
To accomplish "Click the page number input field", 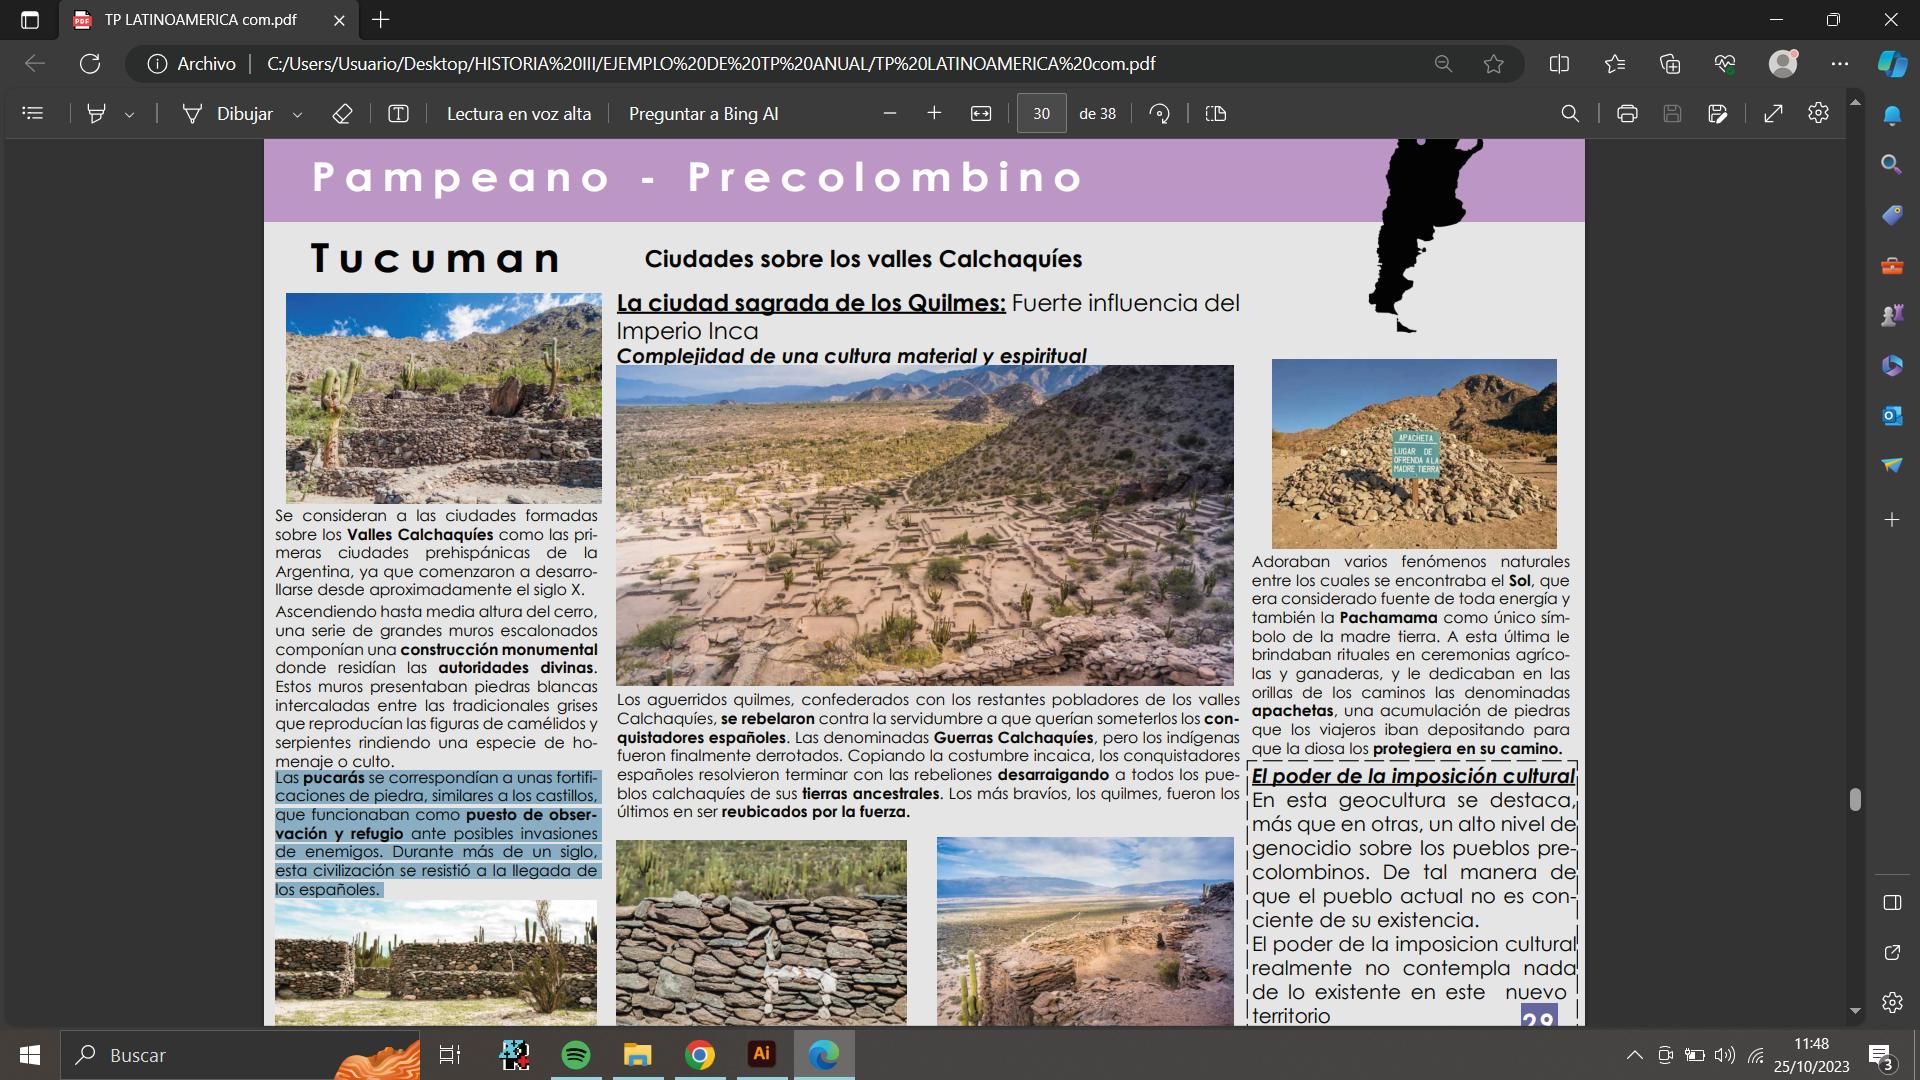I will click(1041, 114).
